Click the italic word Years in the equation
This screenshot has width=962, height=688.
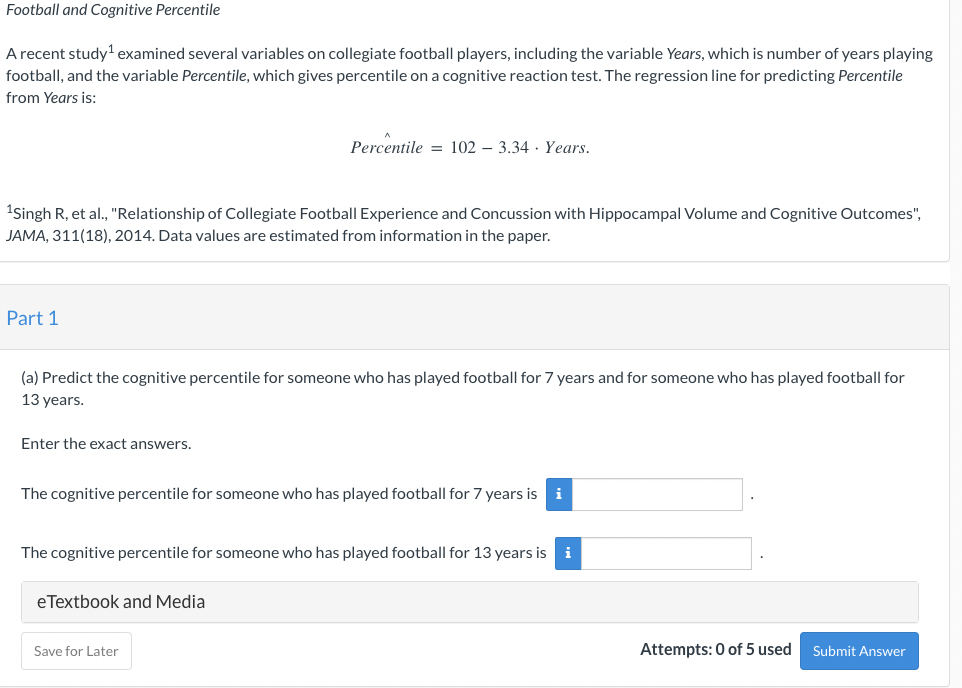tap(565, 147)
